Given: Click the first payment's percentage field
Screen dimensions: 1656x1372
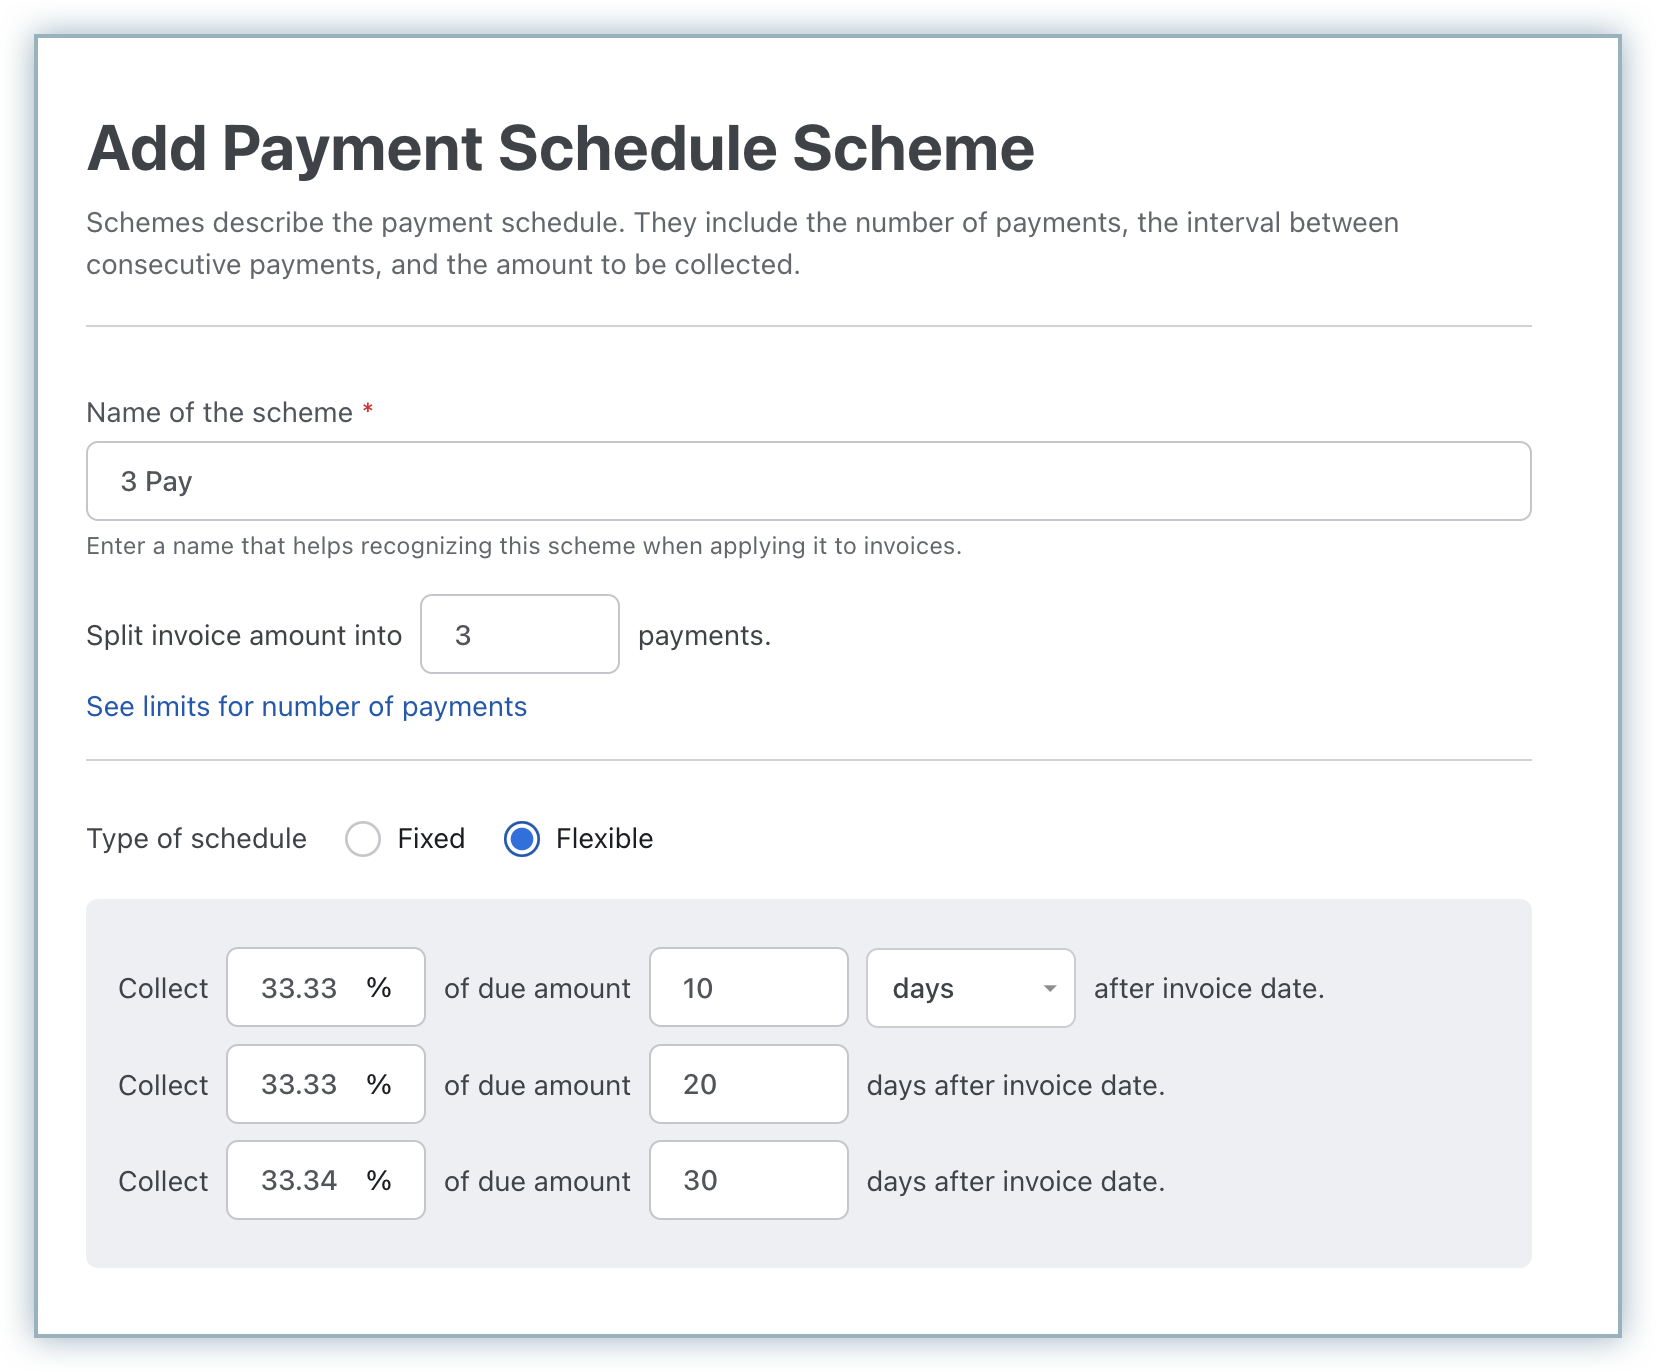Looking at the screenshot, I should pyautogui.click(x=300, y=988).
